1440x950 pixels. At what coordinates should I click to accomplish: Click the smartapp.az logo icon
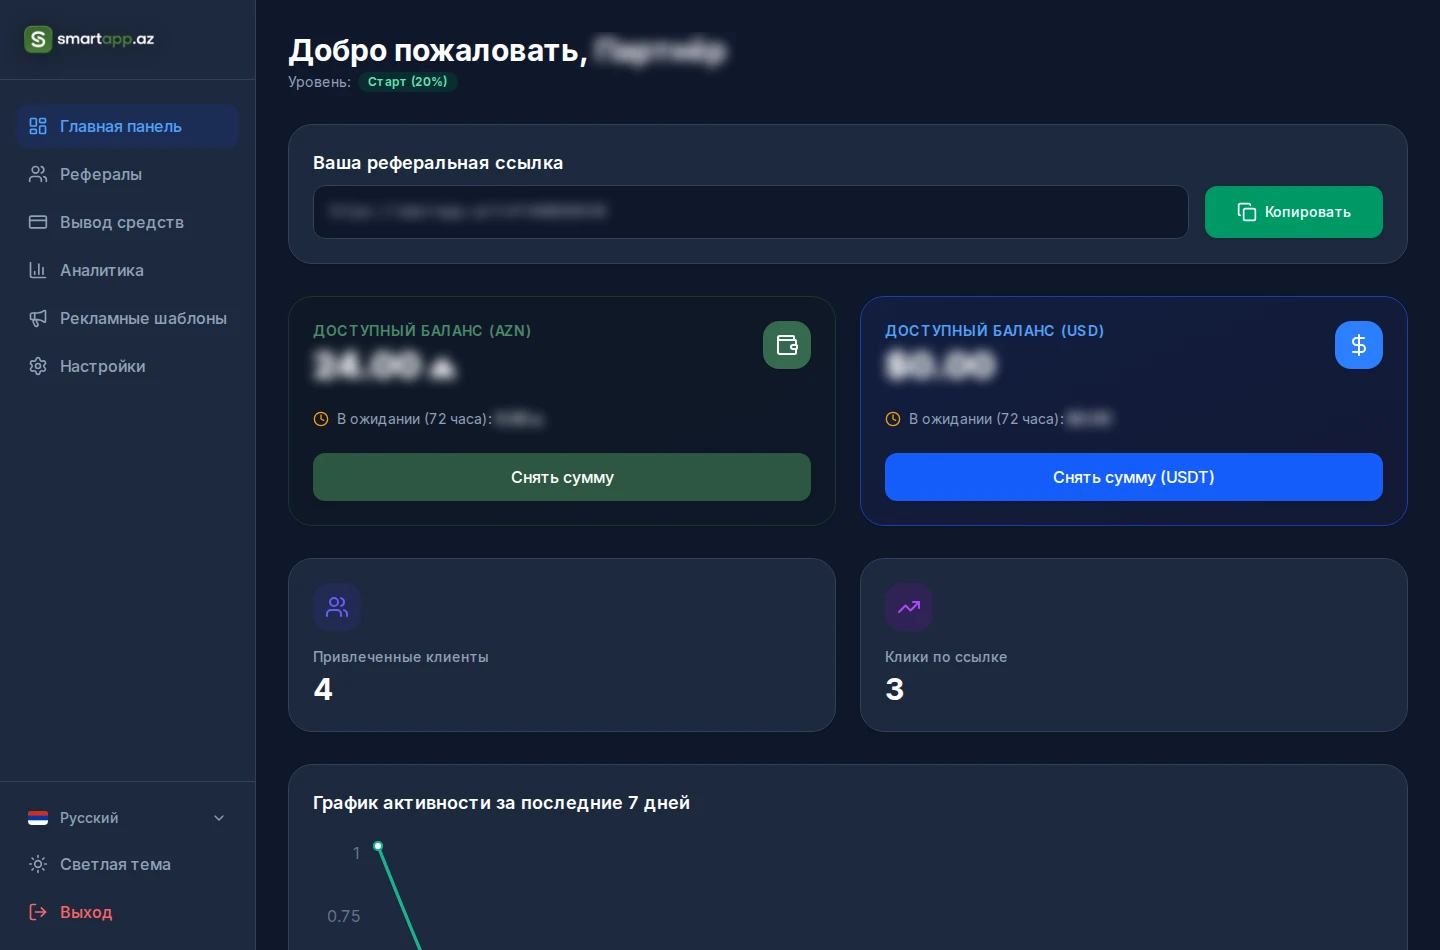pos(38,39)
